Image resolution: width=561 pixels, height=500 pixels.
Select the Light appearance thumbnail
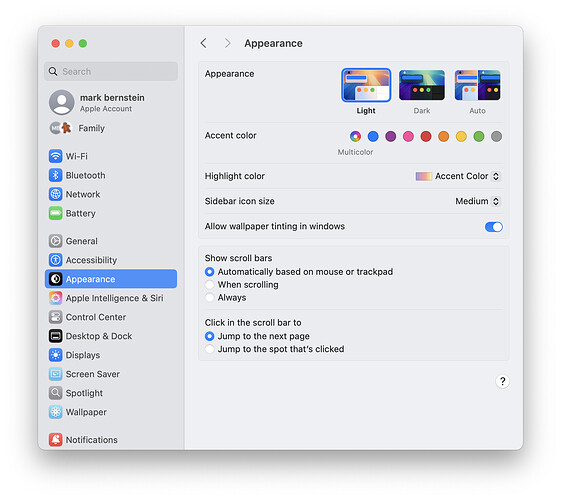366,85
